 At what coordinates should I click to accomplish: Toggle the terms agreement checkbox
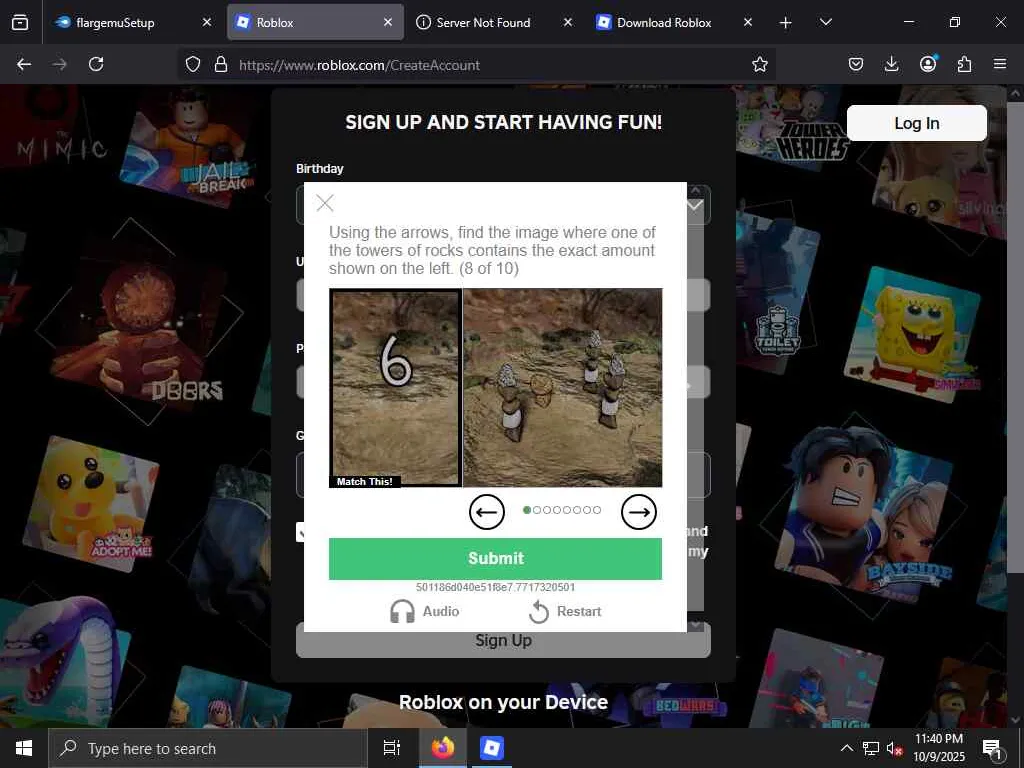(x=300, y=532)
